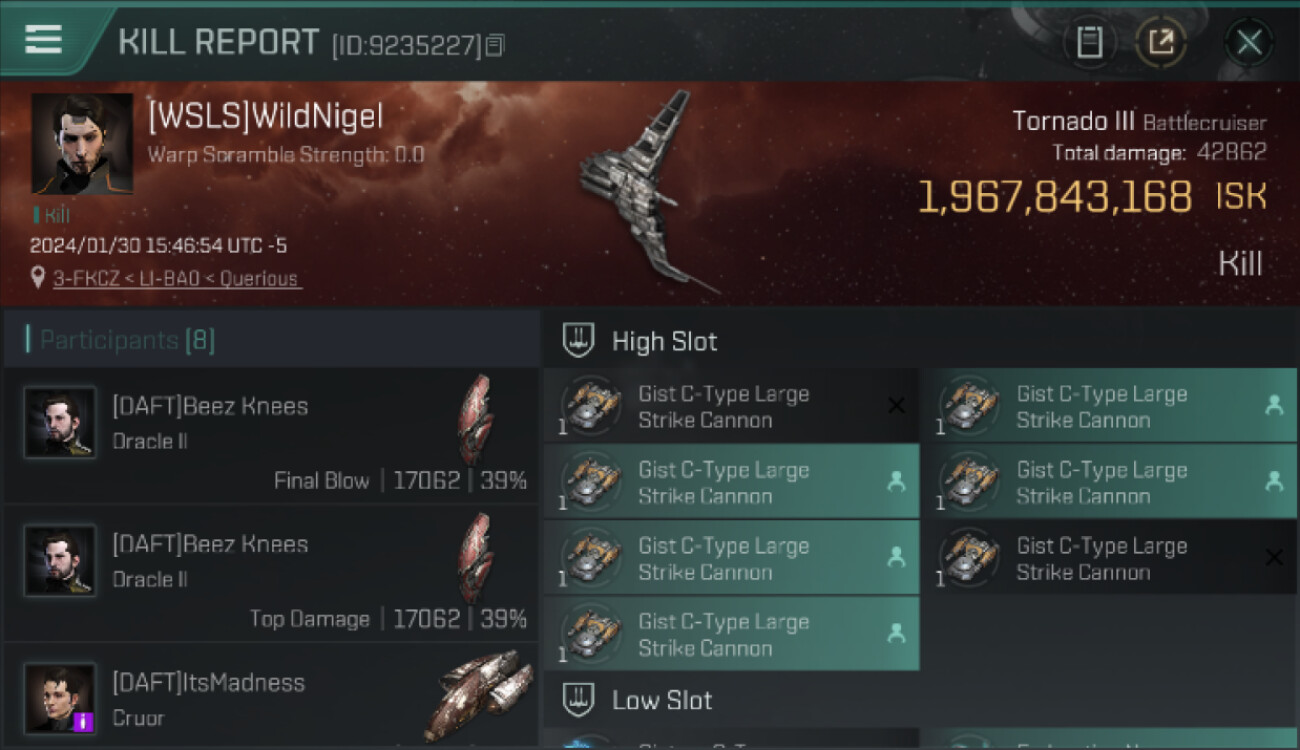The width and height of the screenshot is (1300, 750).
Task: View Beez Knees Top Damage entry
Action: (x=270, y=574)
